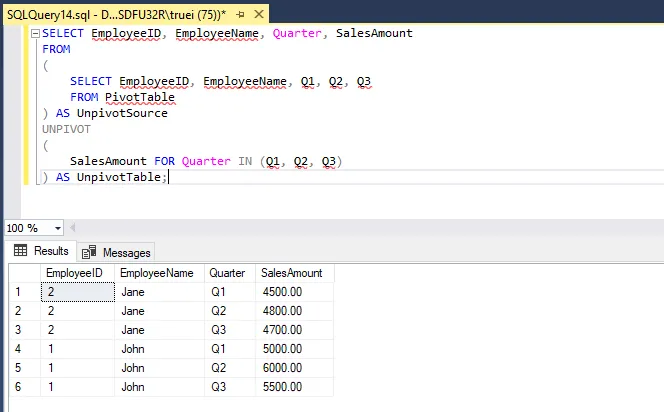Image resolution: width=664 pixels, height=412 pixels.
Task: Click the 6000.00 sales cell
Action: [295, 368]
